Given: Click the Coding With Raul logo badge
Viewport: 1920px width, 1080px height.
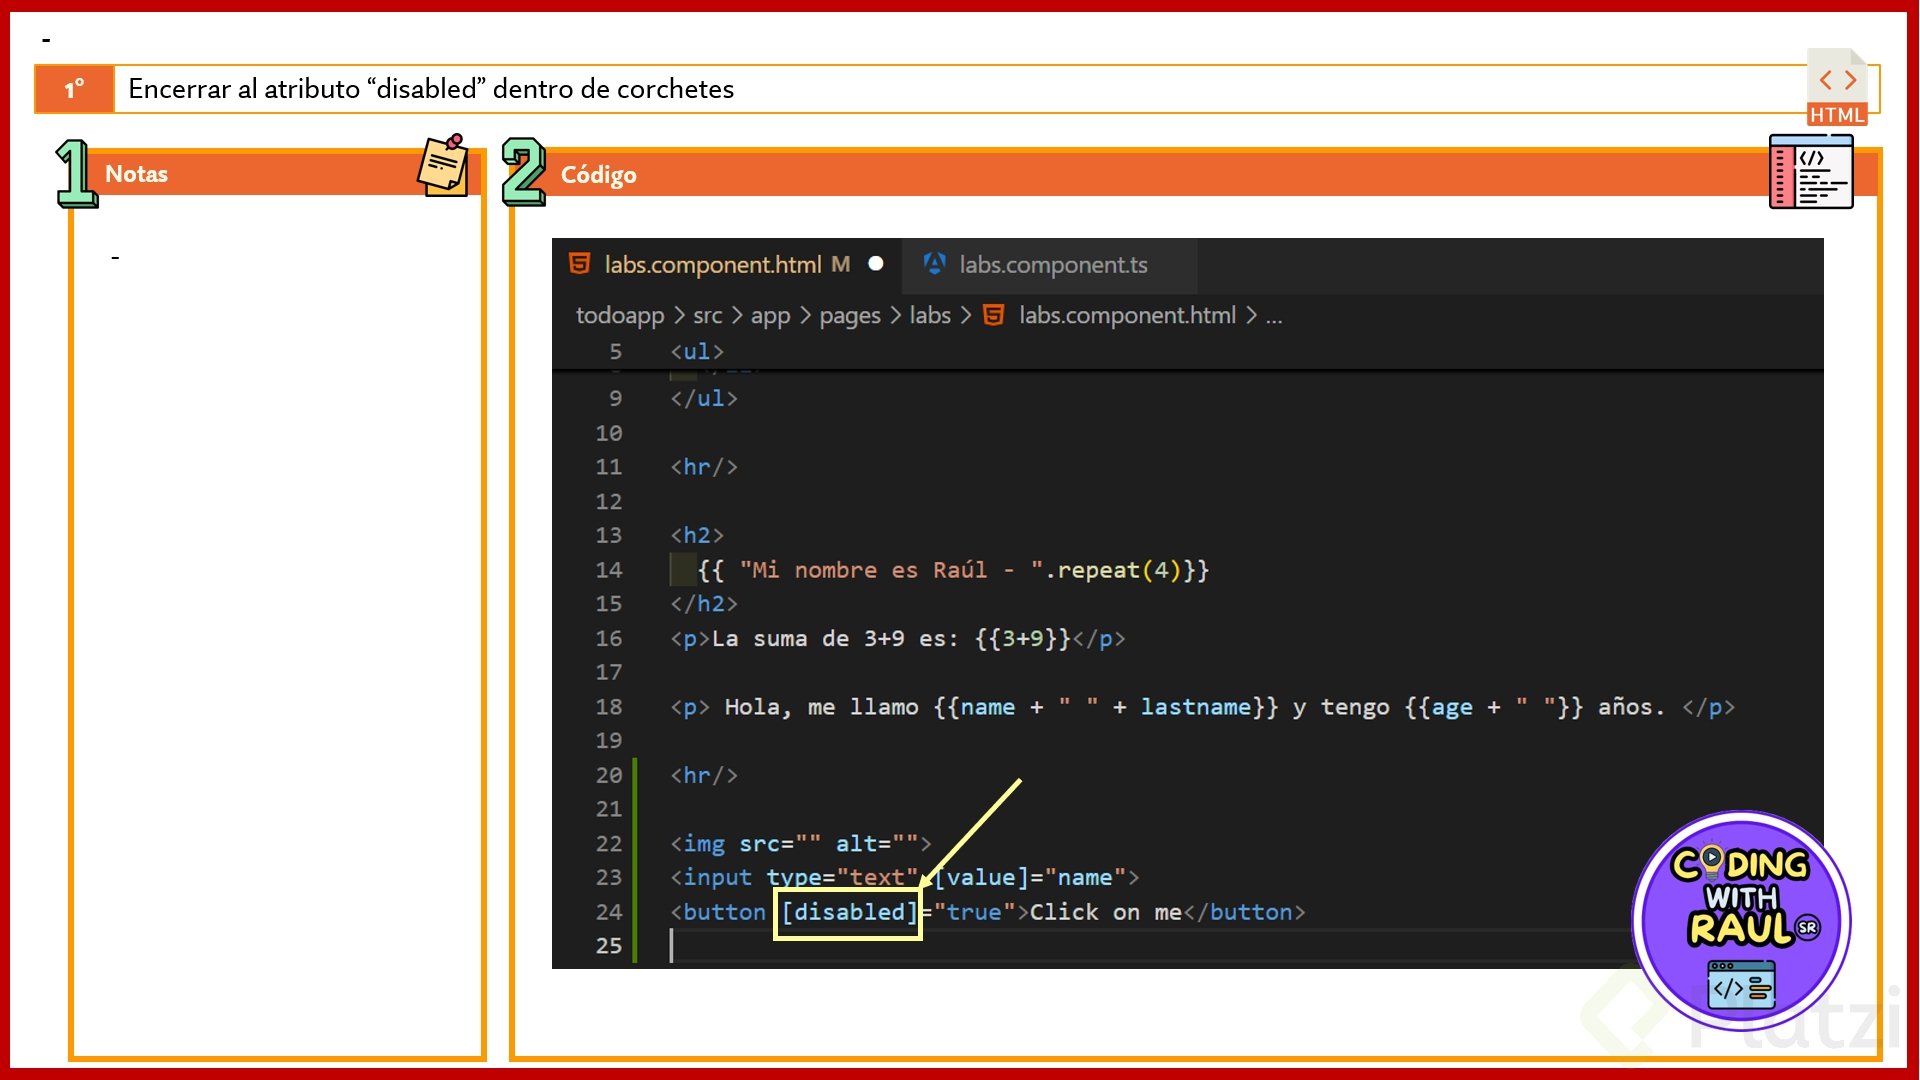Looking at the screenshot, I should pos(1741,920).
